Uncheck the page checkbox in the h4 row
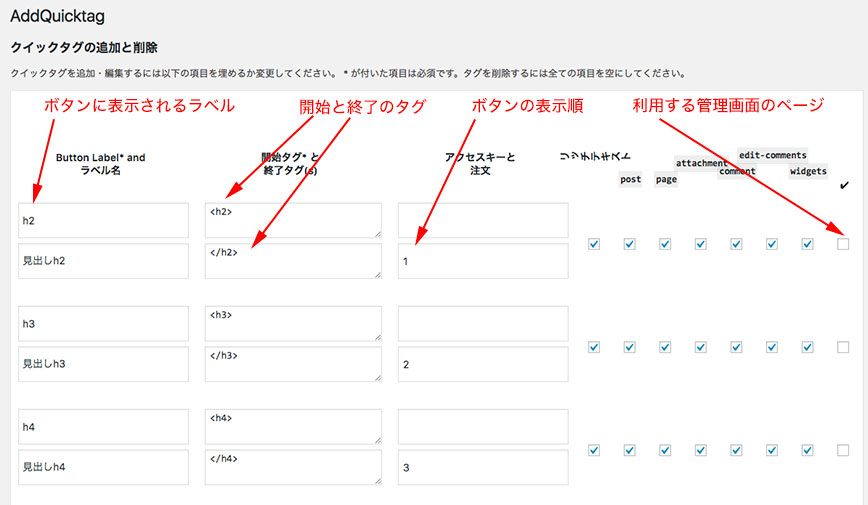868x505 pixels. pyautogui.click(x=665, y=450)
